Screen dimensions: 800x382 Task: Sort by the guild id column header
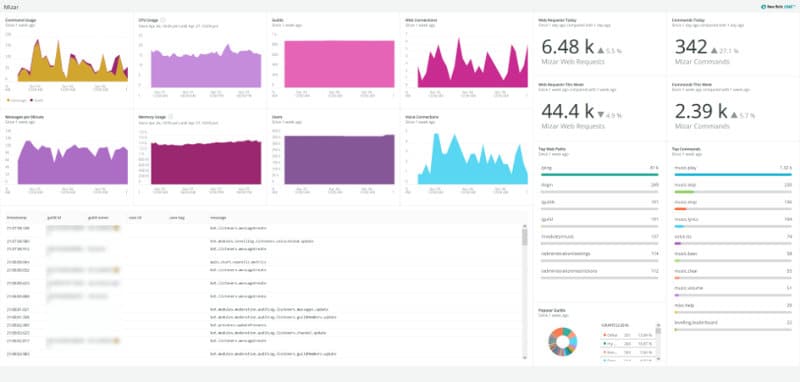click(x=54, y=218)
